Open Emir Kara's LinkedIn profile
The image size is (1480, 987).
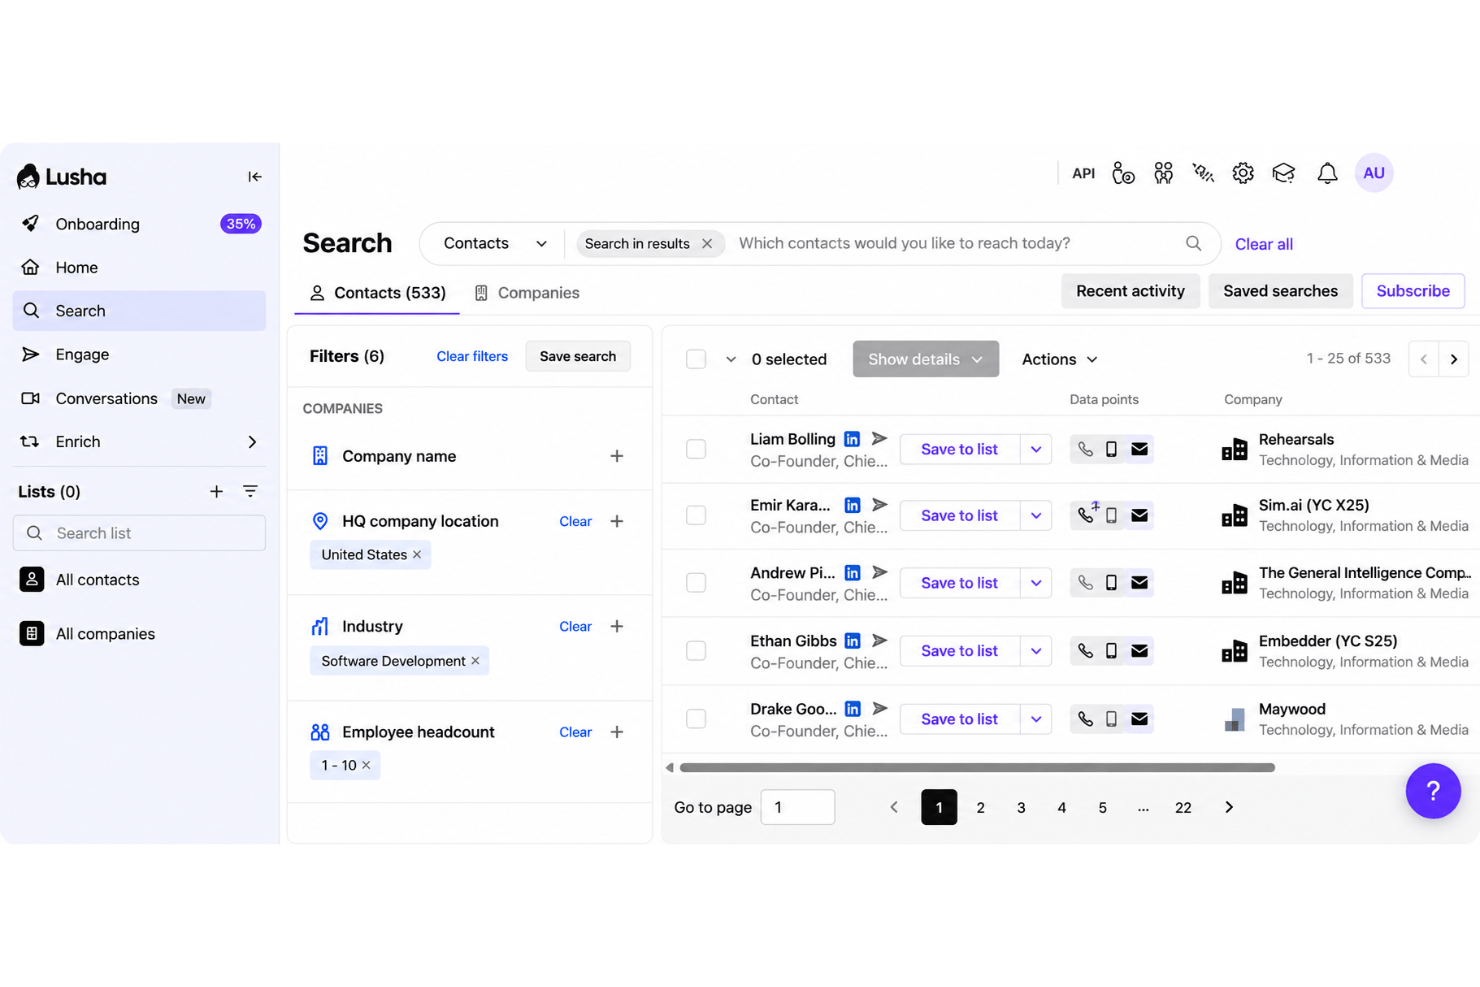852,505
